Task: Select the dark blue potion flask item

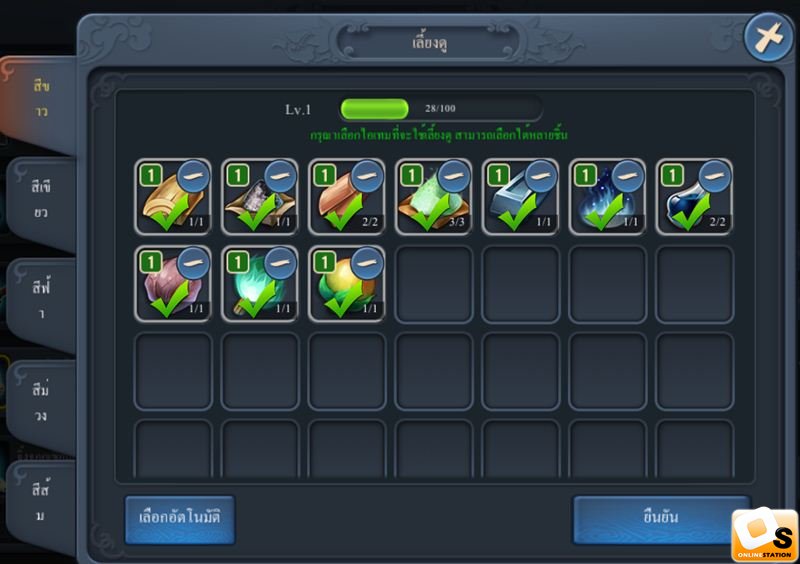Action: coord(694,197)
